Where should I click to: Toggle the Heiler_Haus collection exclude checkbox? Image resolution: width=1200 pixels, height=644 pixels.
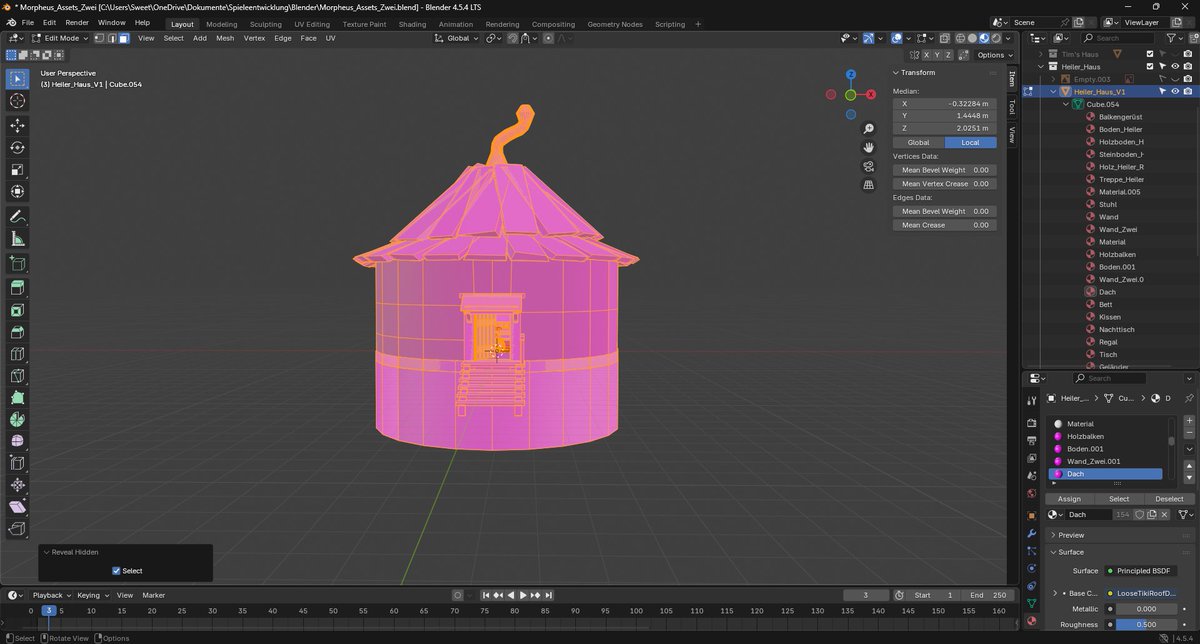1150,66
